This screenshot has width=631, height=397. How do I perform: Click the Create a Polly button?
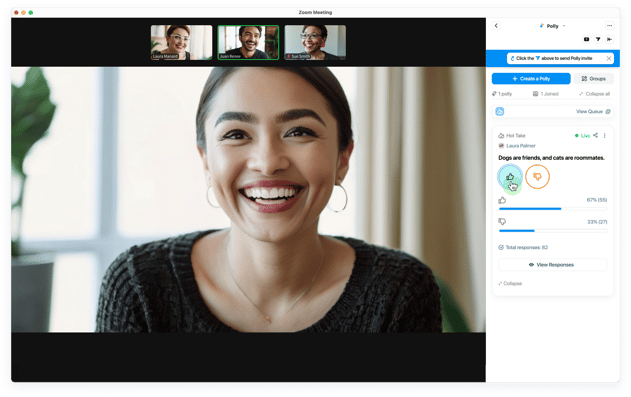click(x=531, y=78)
